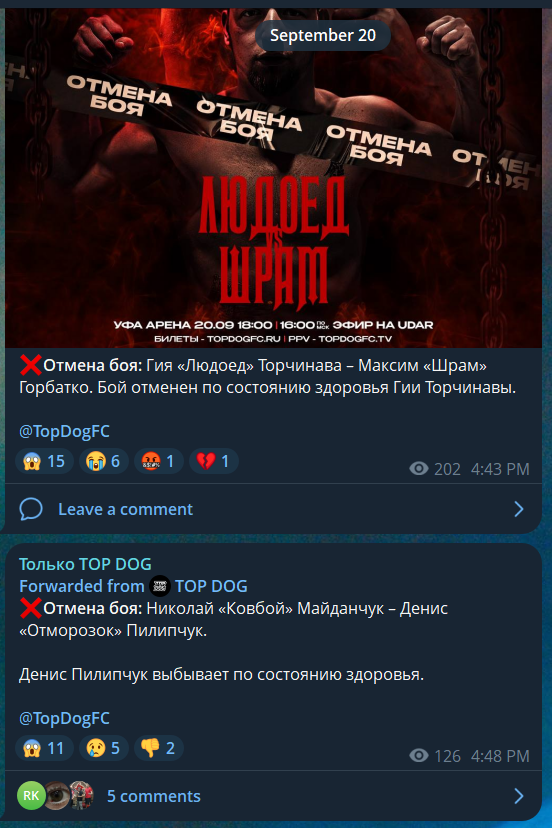Add the broken heart reaction
552x828 pixels.
tap(213, 461)
